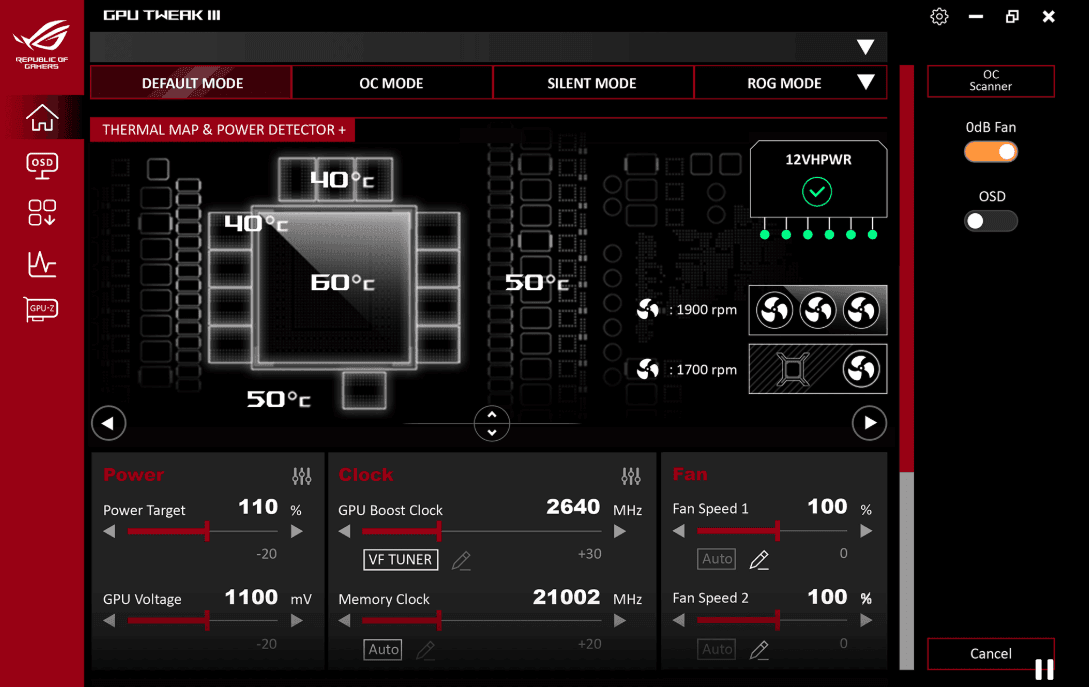Adjust the Fan Speed 1 slider handle
Screen dimensions: 1089x687
(x=777, y=531)
